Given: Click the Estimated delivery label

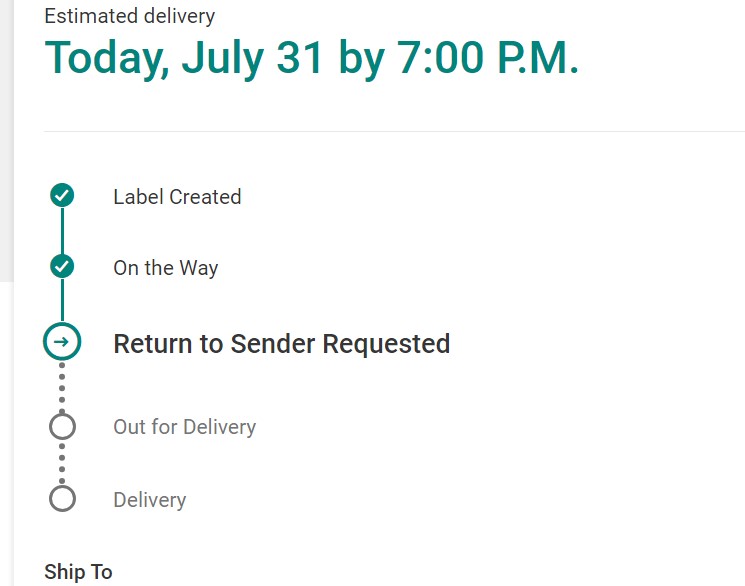Looking at the screenshot, I should [x=129, y=16].
